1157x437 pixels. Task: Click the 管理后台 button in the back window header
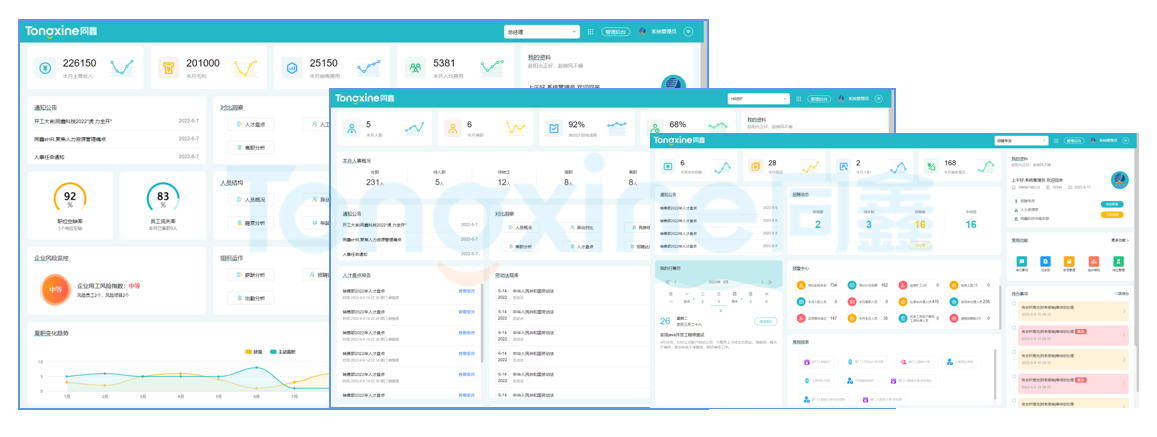pos(615,32)
